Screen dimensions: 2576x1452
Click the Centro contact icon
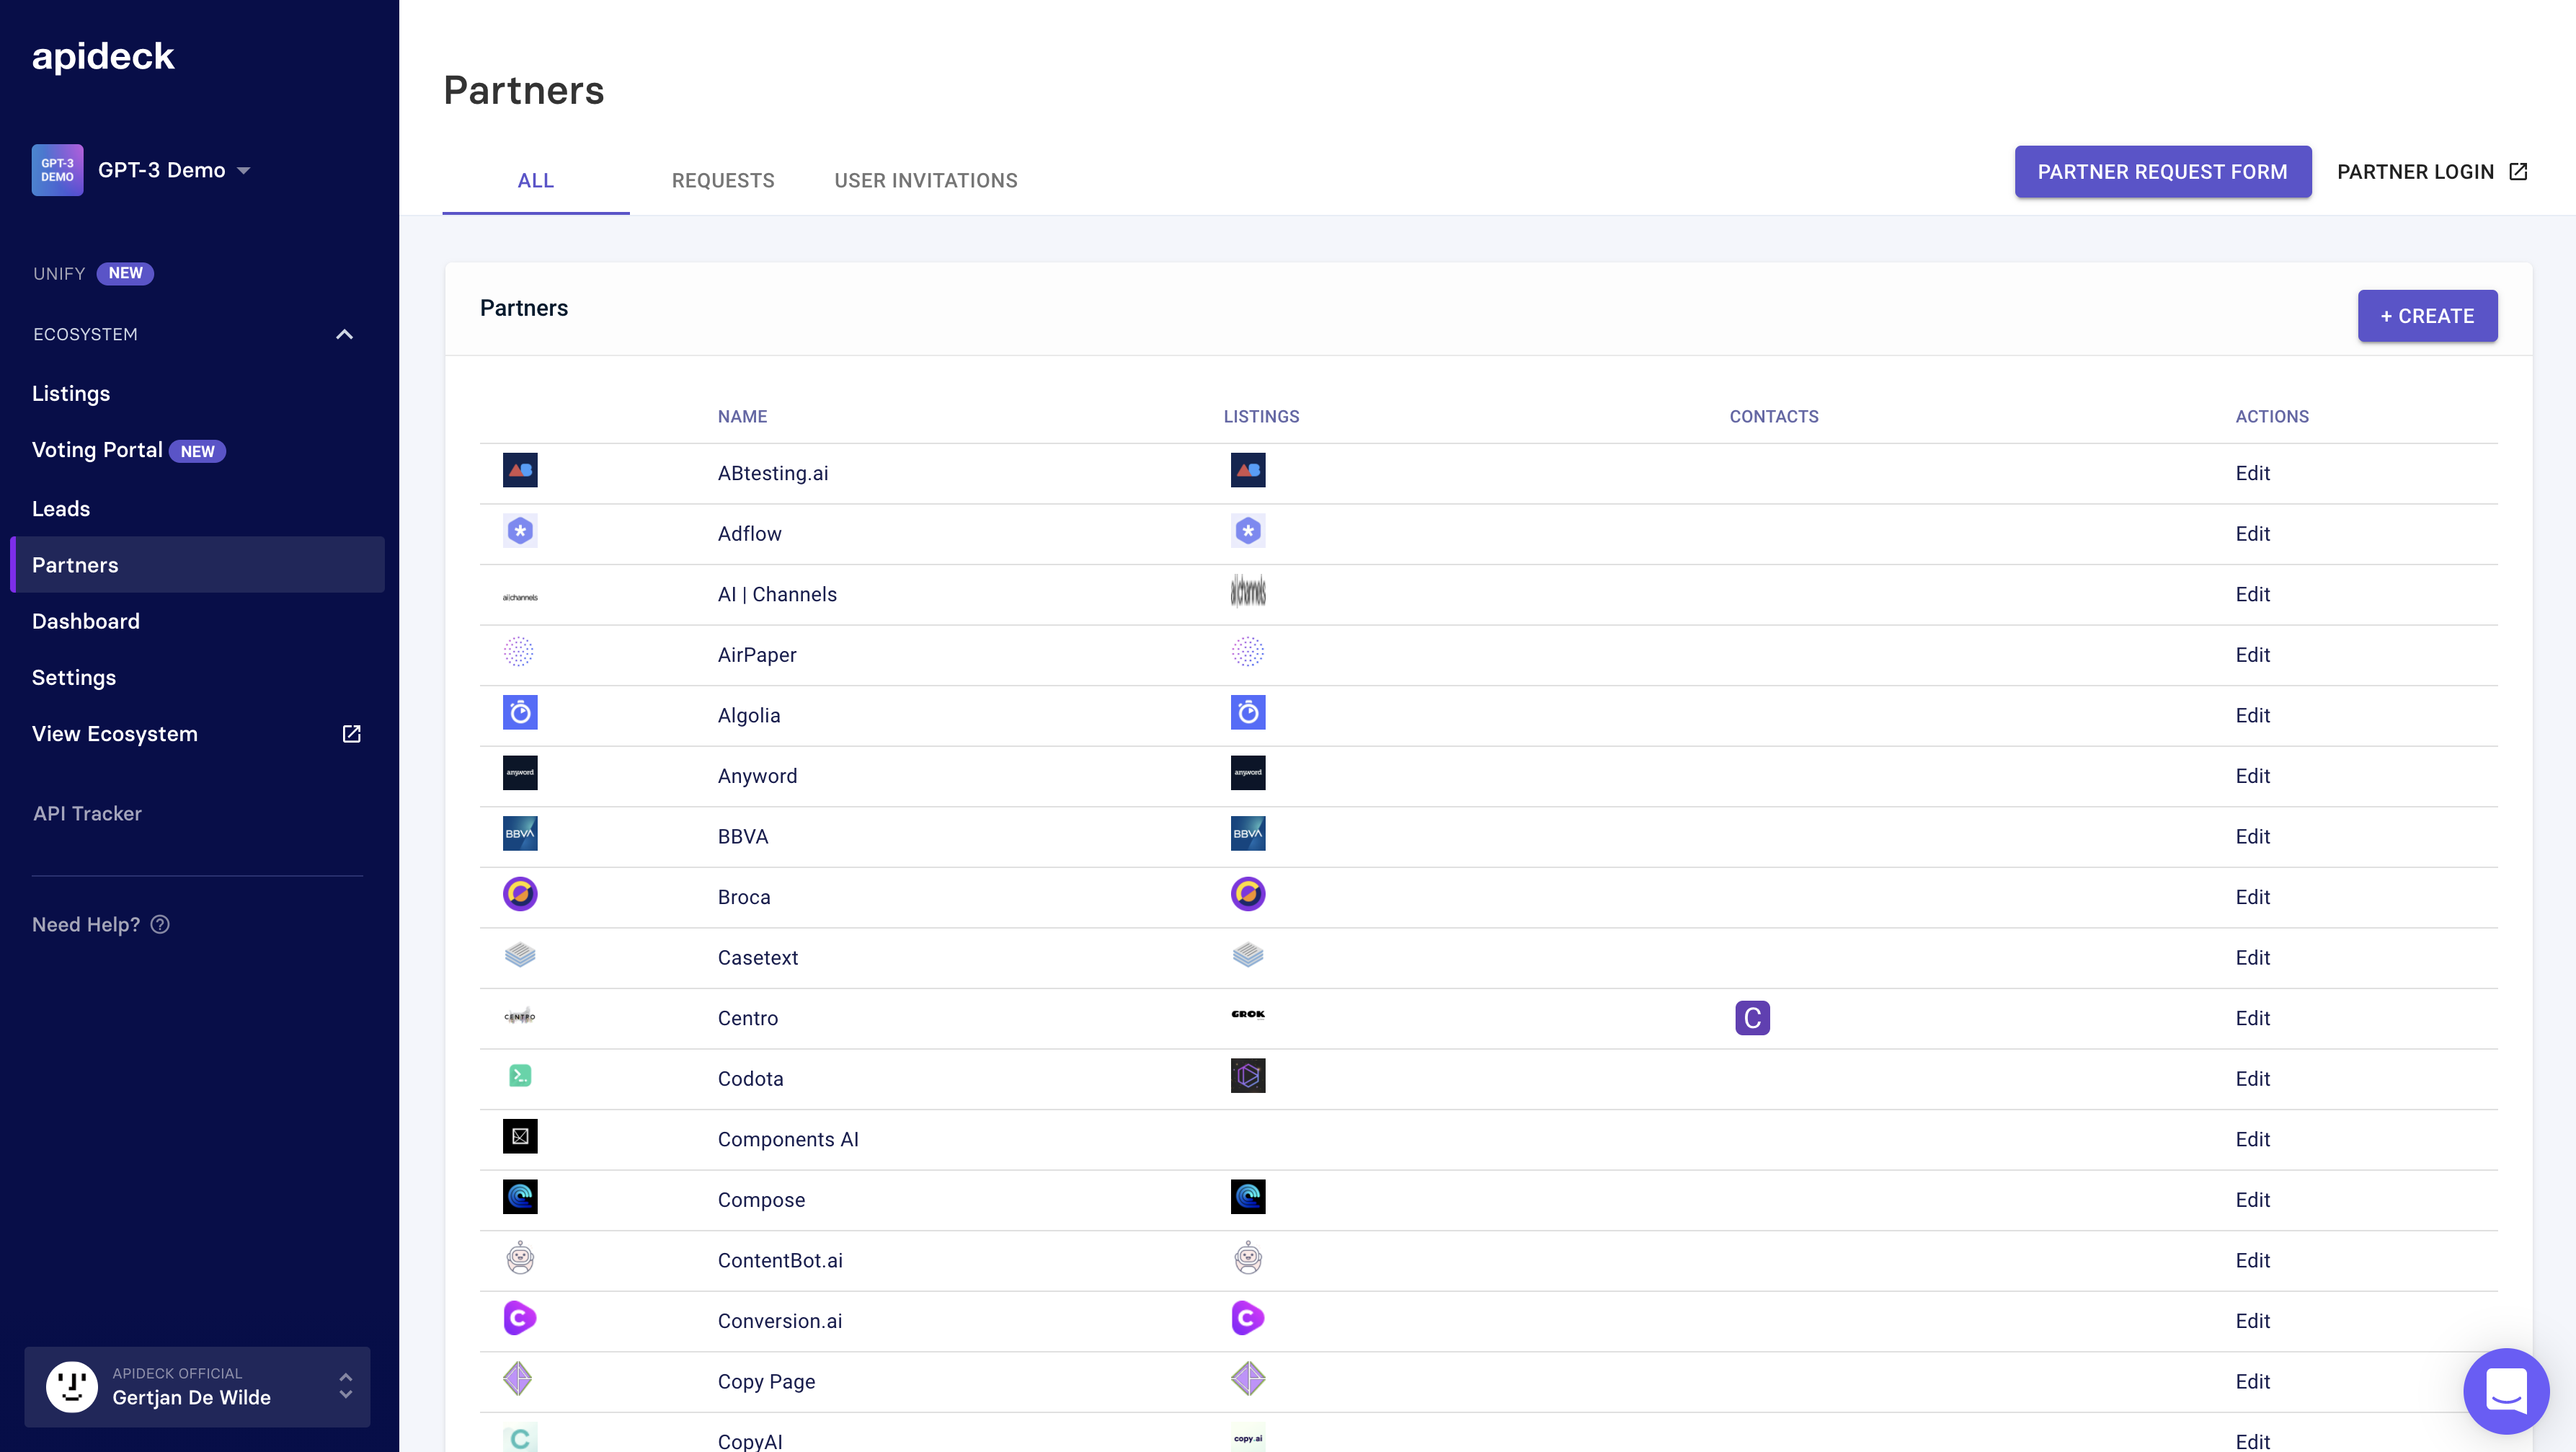[x=1750, y=1017]
